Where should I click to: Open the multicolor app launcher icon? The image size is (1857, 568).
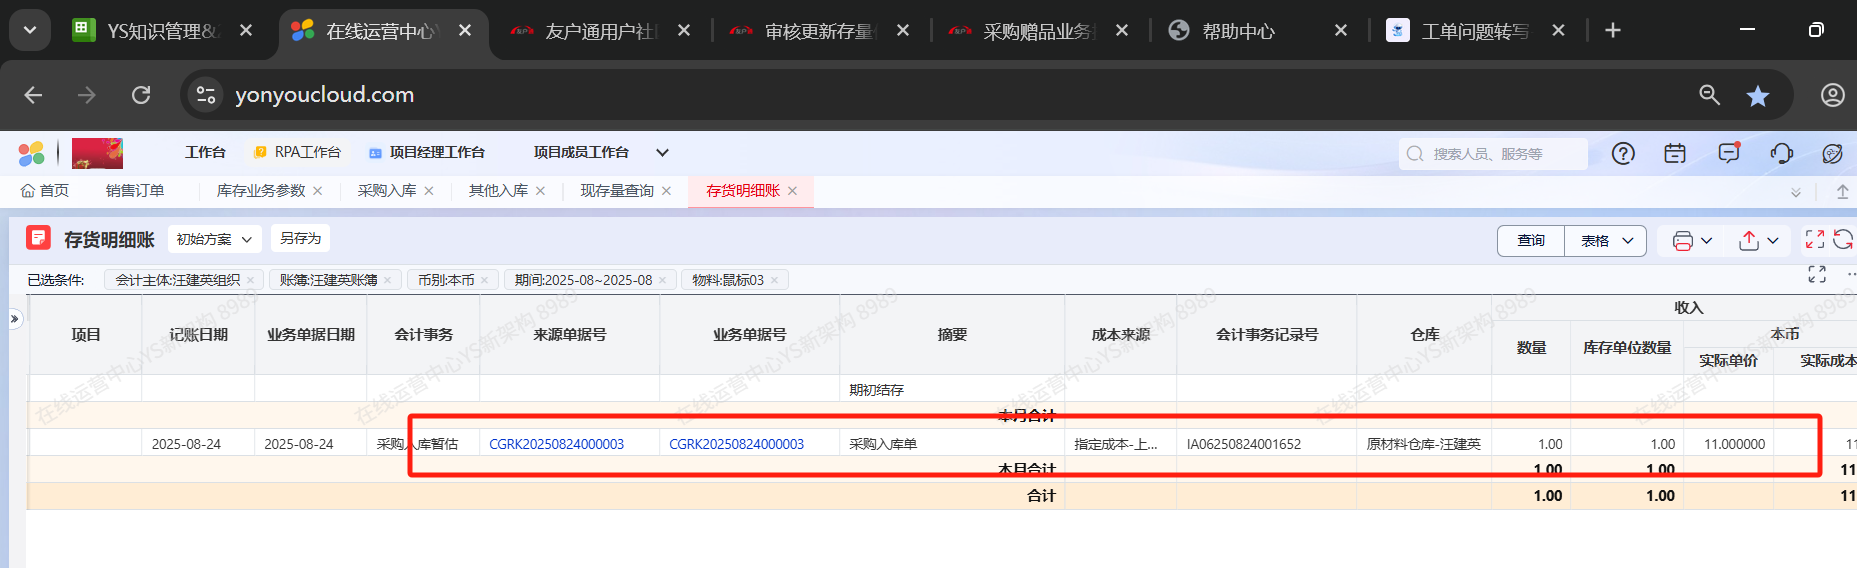pyautogui.click(x=32, y=153)
